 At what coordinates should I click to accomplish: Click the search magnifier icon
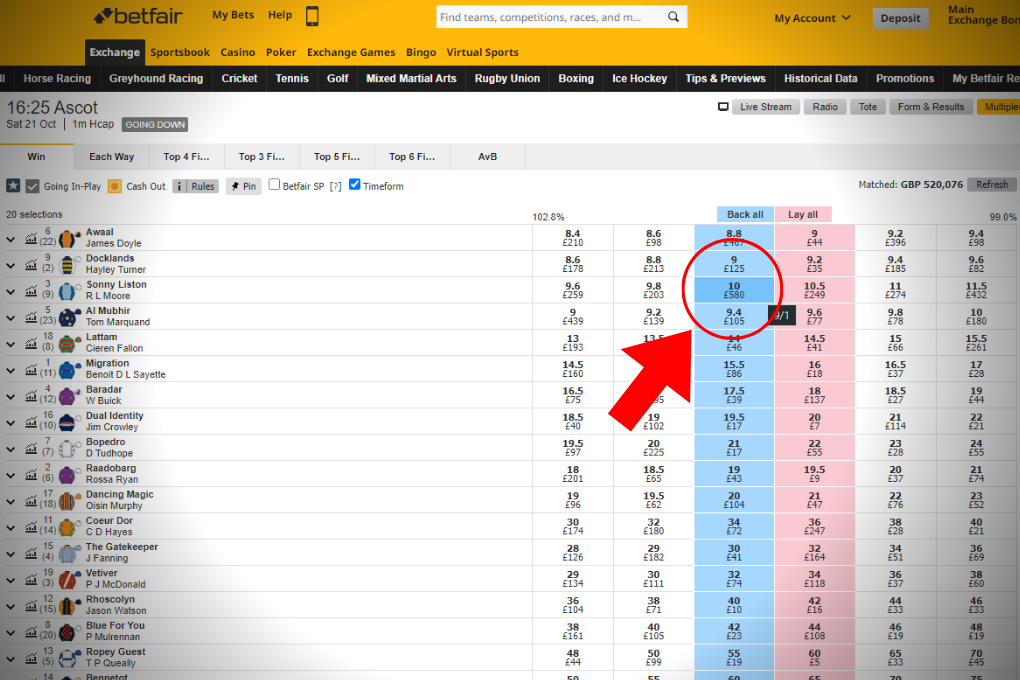673,16
